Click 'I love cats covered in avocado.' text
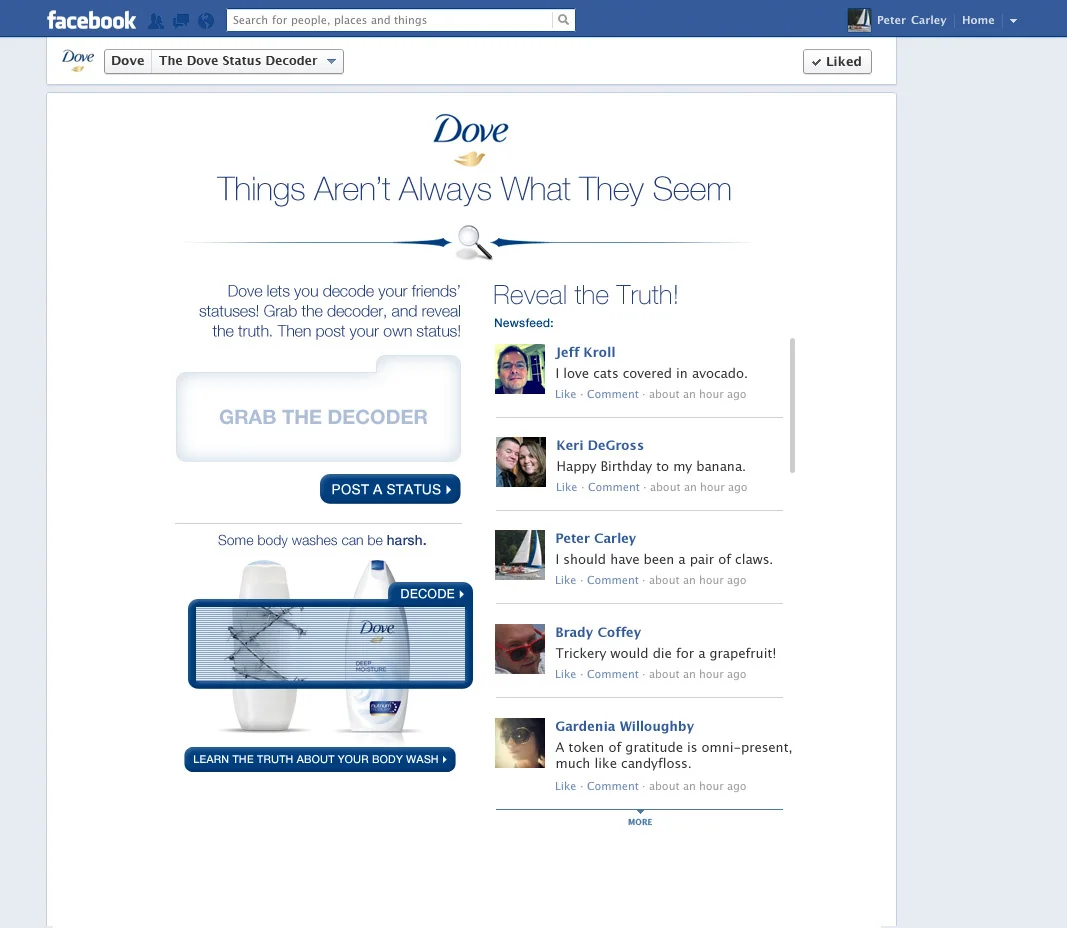Image resolution: width=1067 pixels, height=928 pixels. click(651, 373)
